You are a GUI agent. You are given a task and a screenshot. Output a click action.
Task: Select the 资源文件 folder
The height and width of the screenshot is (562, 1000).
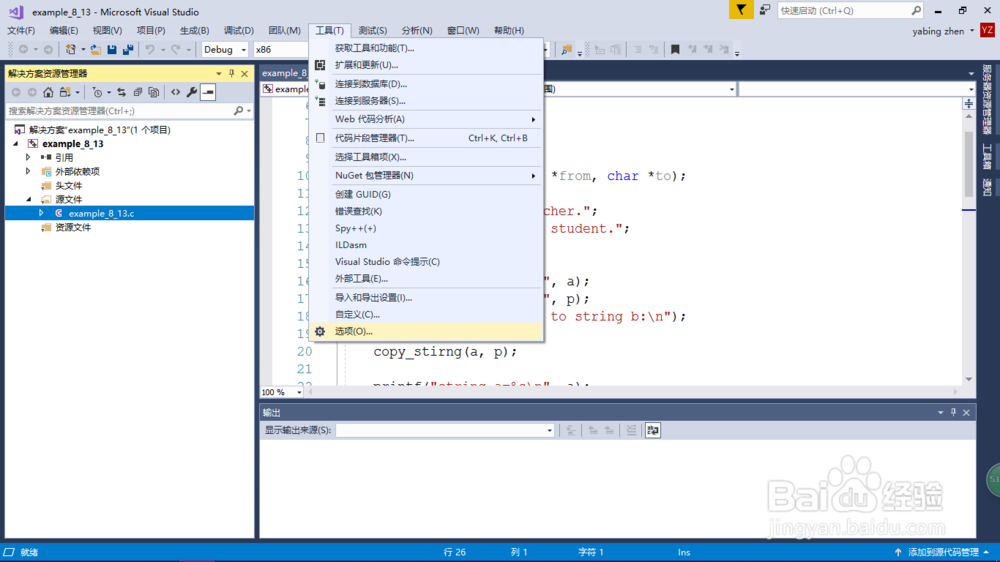(x=73, y=227)
